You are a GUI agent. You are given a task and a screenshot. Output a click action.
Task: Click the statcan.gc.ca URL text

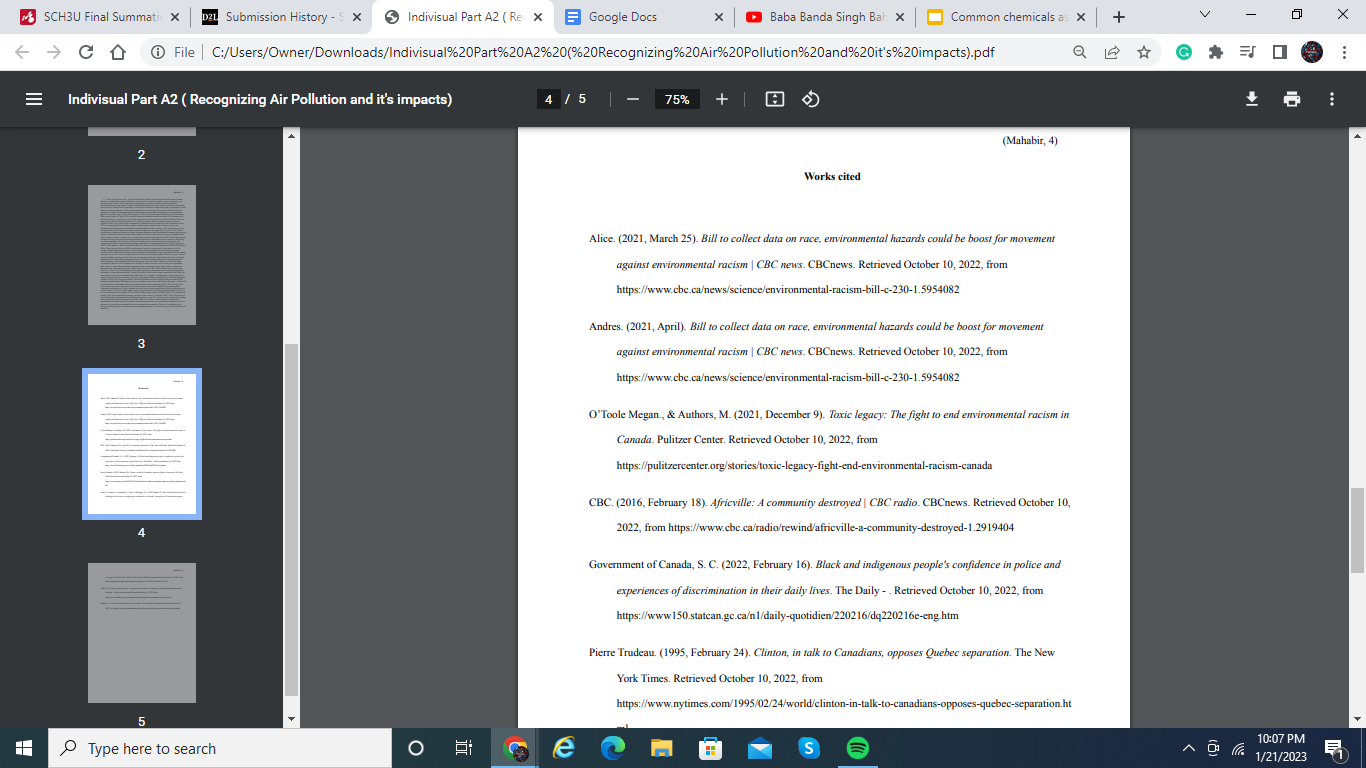click(x=787, y=615)
